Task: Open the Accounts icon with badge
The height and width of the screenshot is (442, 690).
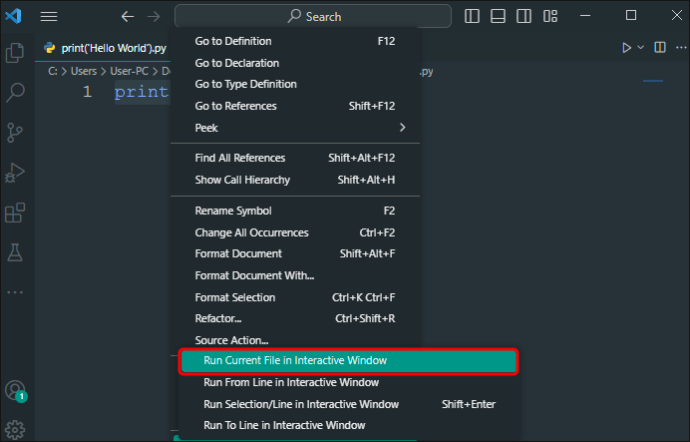Action: tap(16, 391)
